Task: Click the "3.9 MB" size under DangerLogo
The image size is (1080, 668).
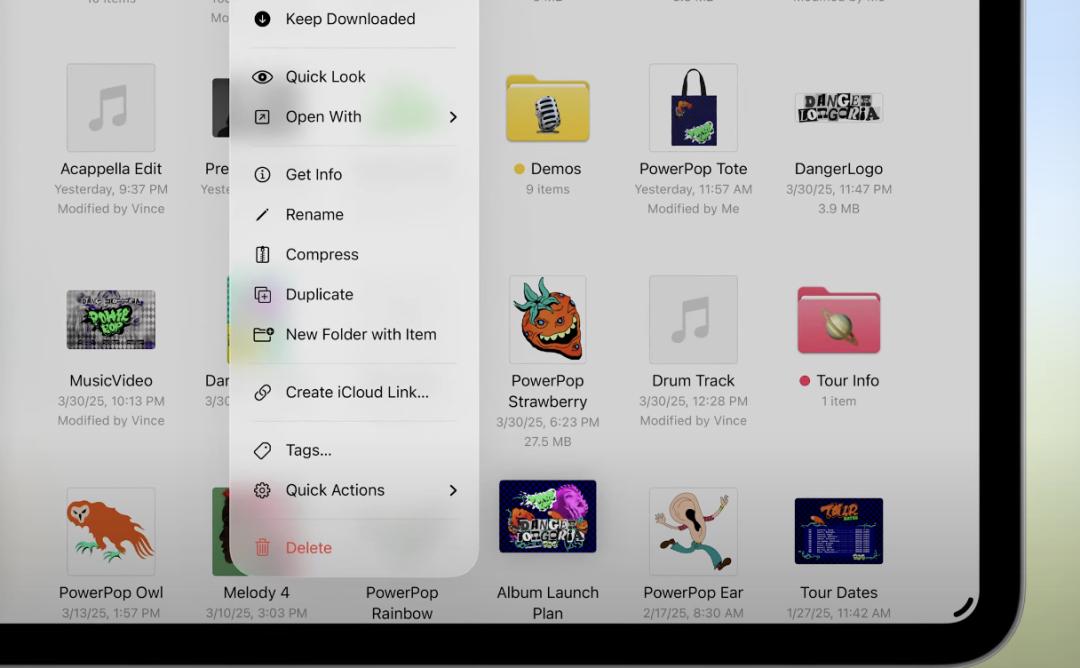Action: (x=839, y=209)
